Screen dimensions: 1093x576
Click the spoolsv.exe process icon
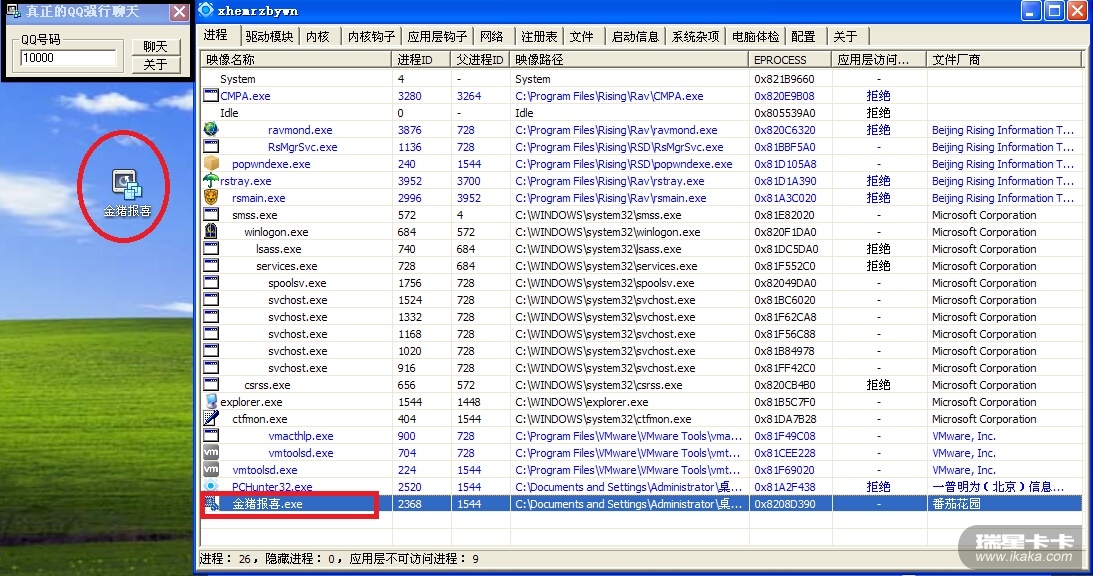[211, 282]
